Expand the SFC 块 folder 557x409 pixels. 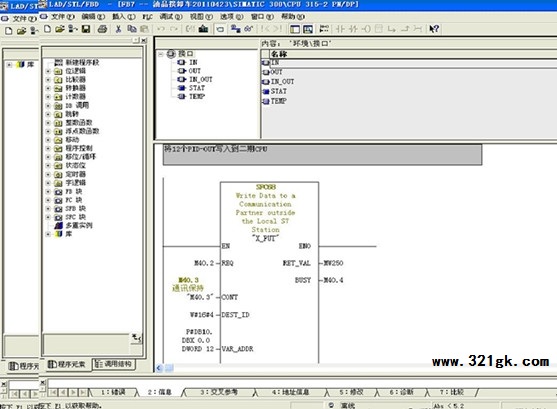tap(48, 217)
